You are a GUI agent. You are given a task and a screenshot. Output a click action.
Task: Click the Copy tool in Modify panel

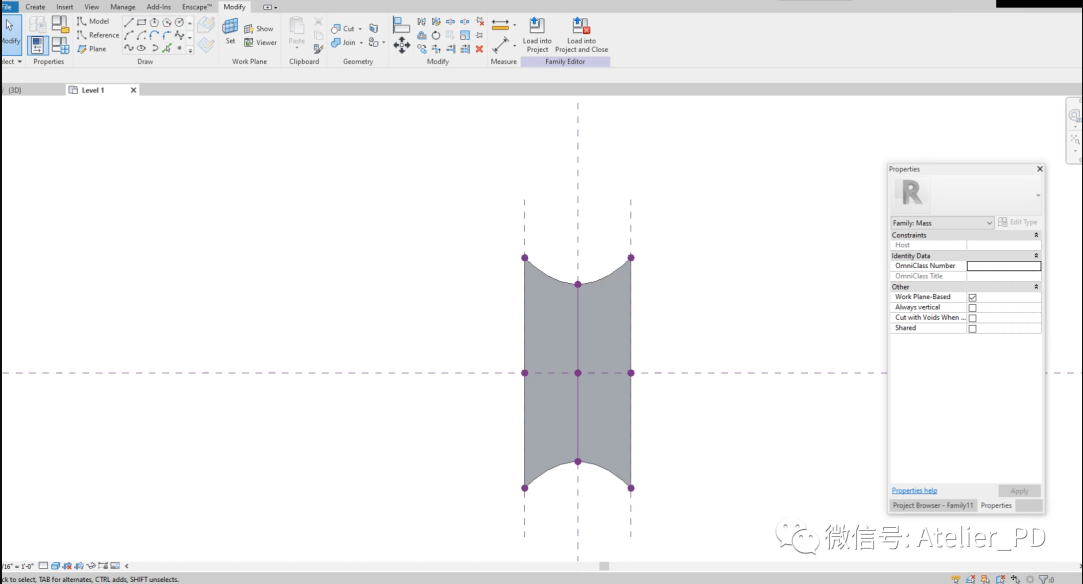tap(421, 49)
